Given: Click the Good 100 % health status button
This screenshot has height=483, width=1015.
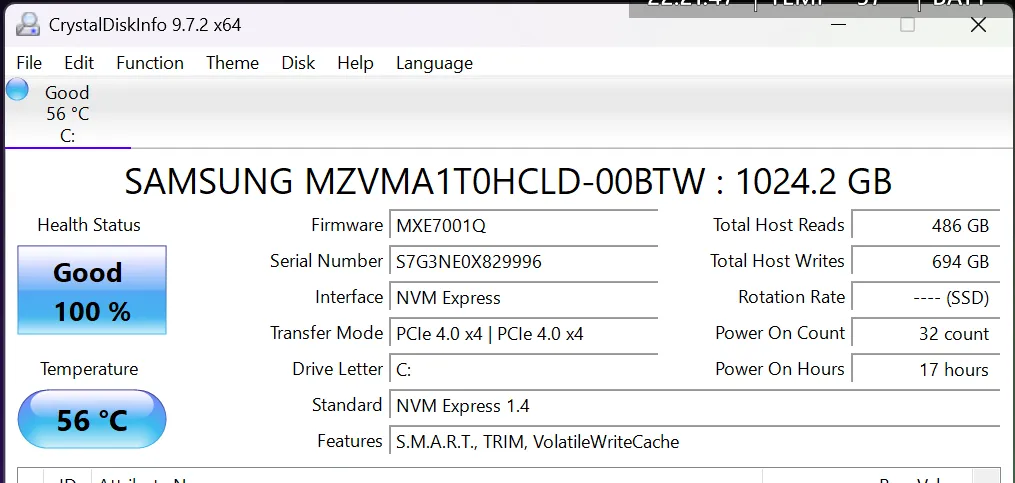Looking at the screenshot, I should coord(92,291).
